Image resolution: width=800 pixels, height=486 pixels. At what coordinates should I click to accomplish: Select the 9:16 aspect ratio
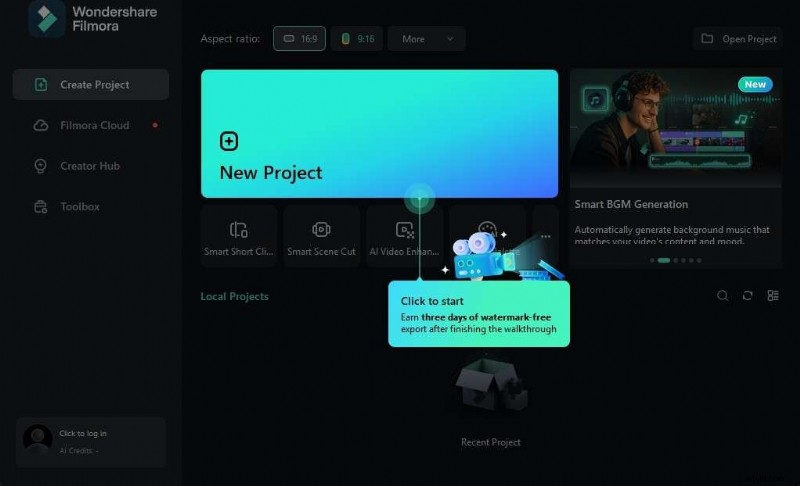[357, 39]
